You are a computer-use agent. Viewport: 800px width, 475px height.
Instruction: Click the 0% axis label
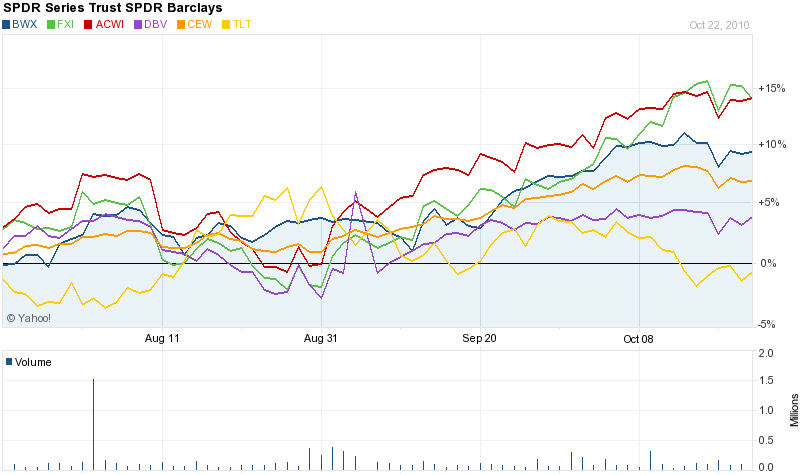[x=768, y=263]
